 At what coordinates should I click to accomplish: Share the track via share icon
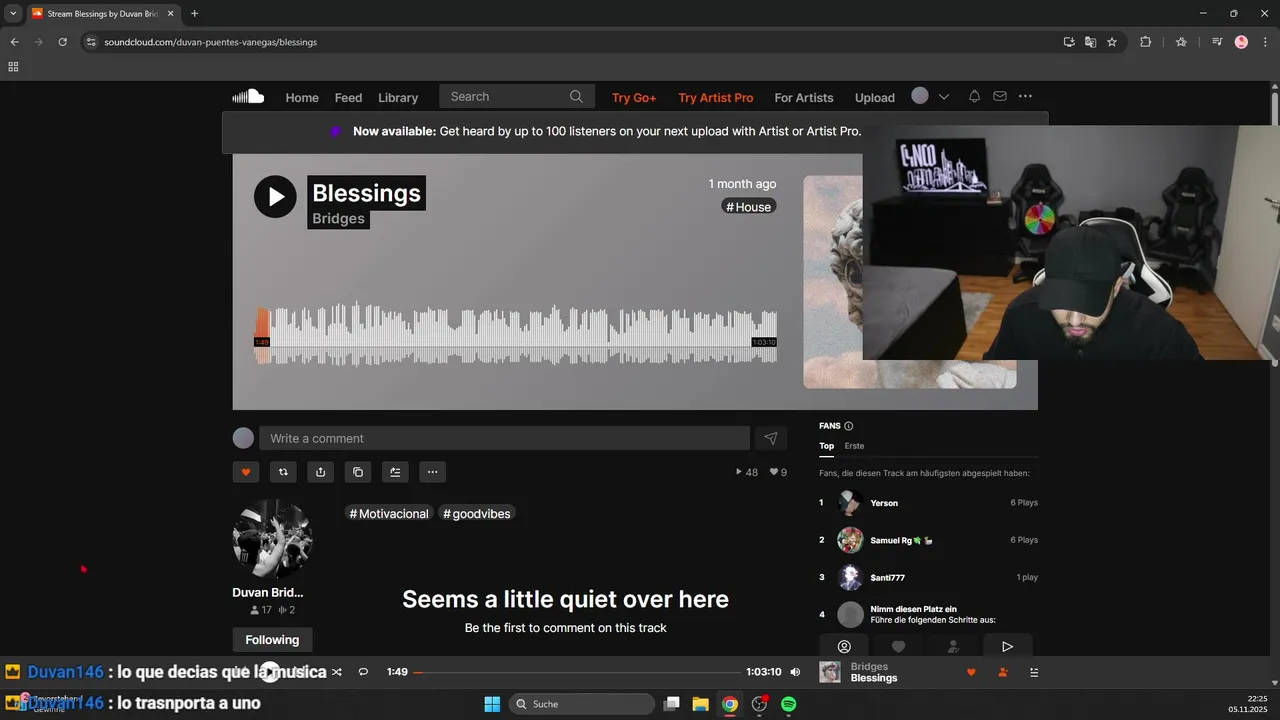[x=320, y=472]
